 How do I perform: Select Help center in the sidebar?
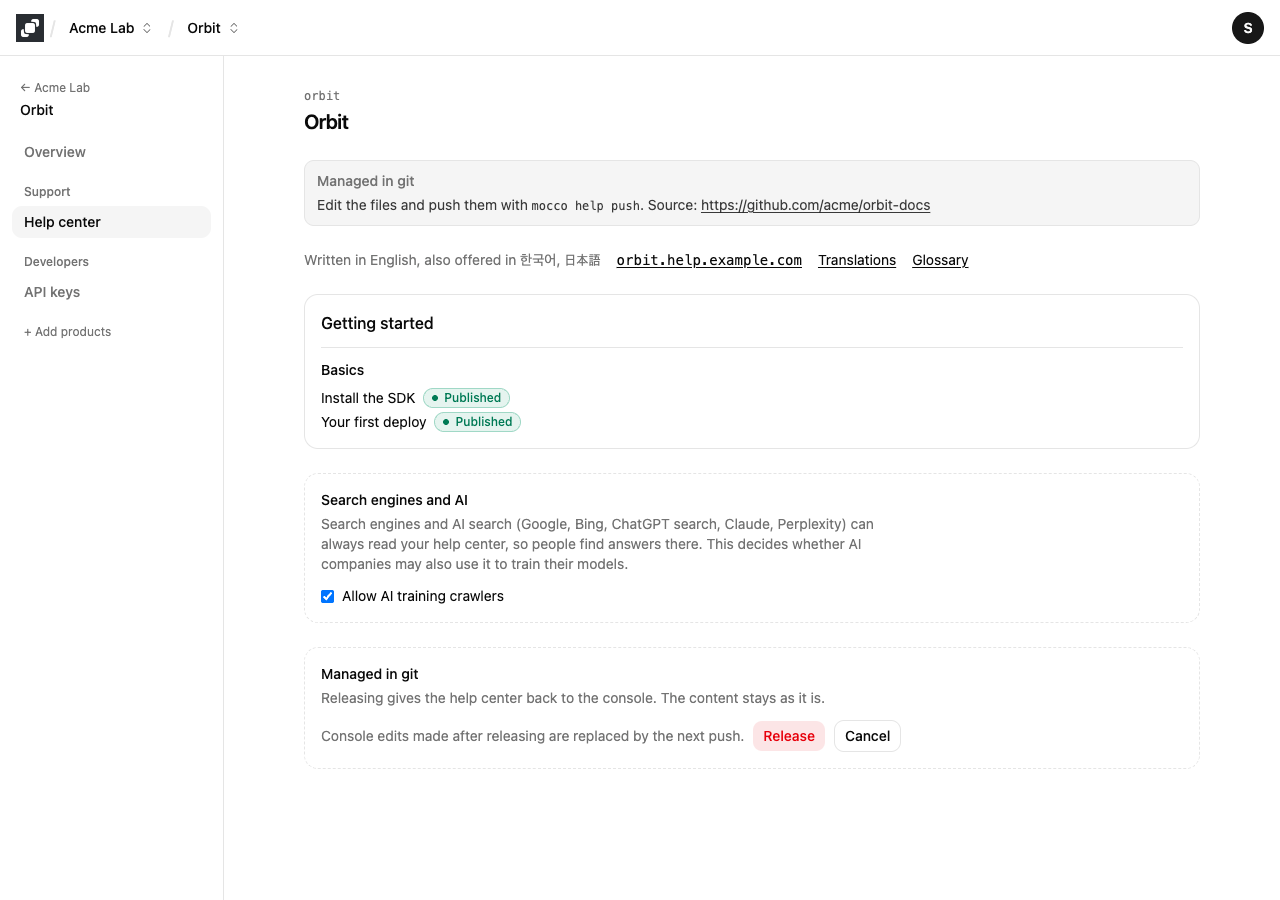tap(111, 222)
